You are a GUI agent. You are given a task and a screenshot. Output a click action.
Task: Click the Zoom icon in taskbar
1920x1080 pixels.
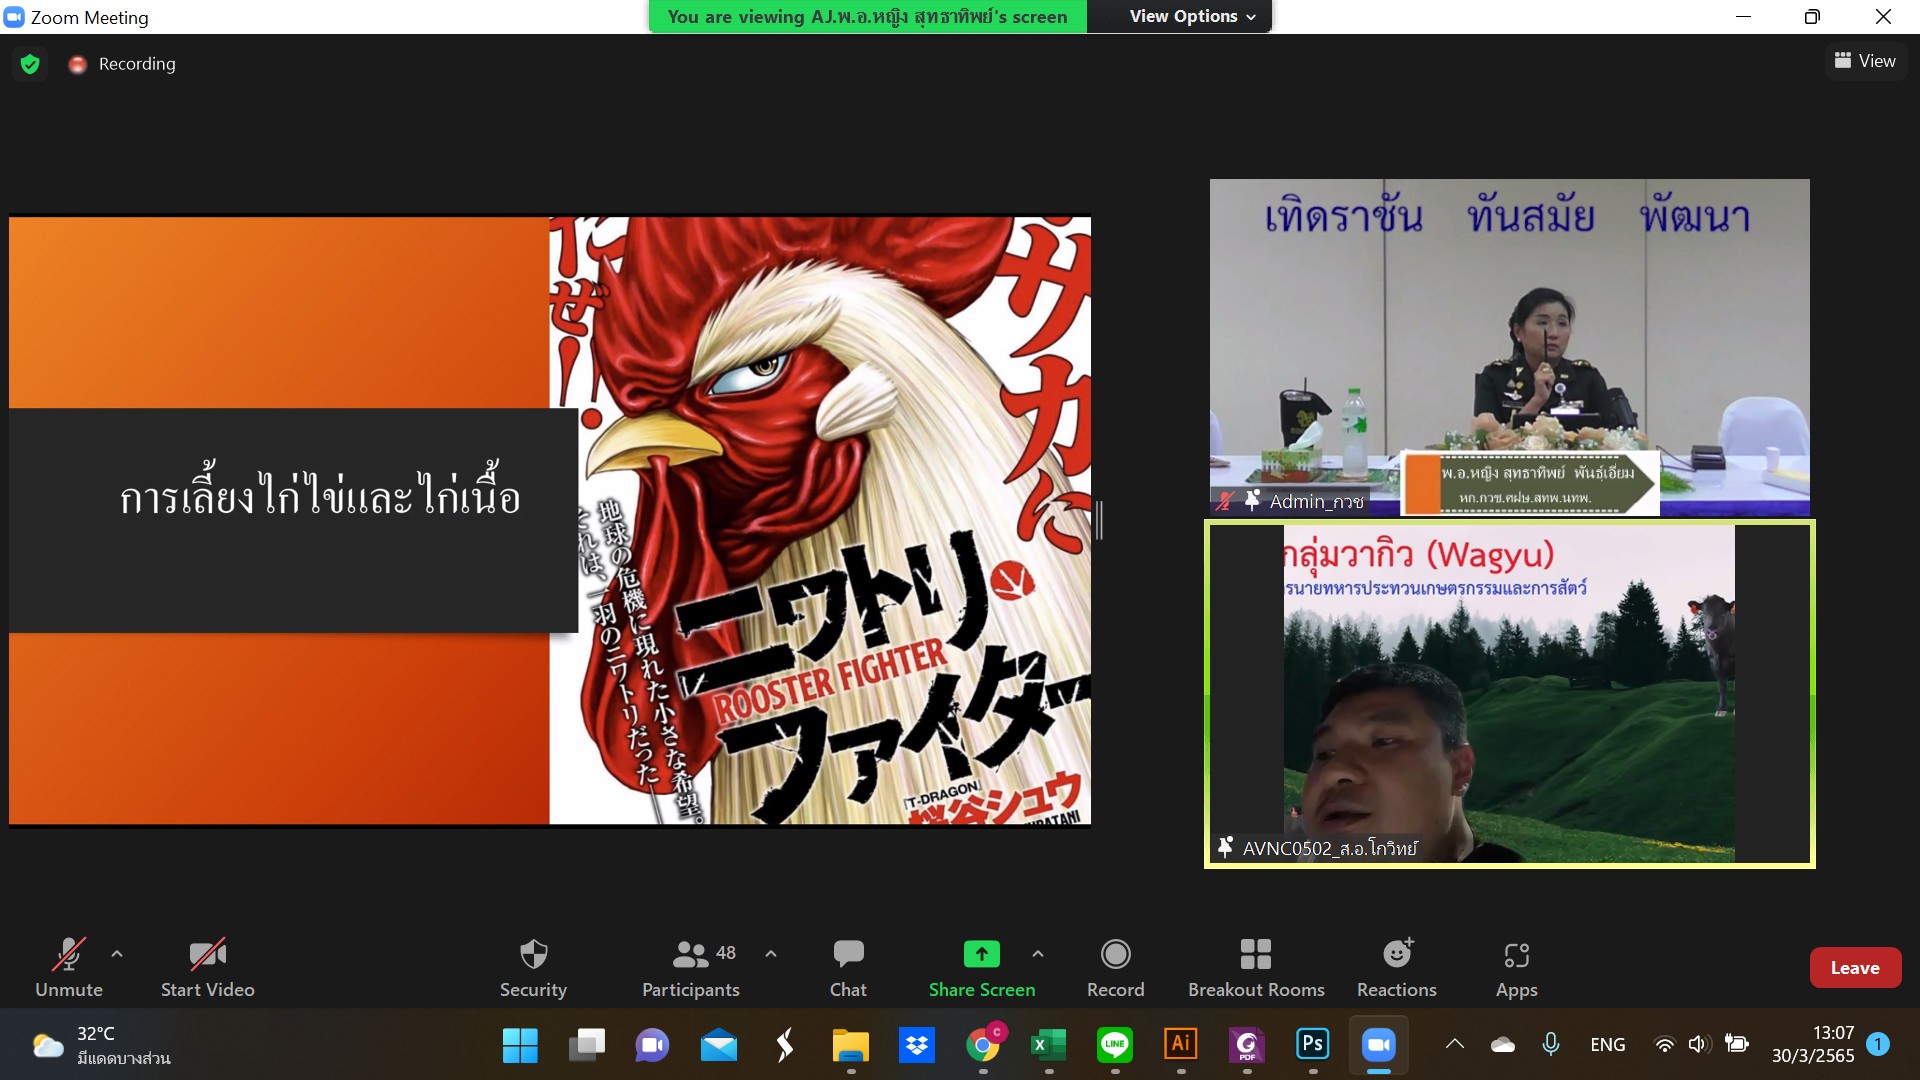(1379, 1045)
